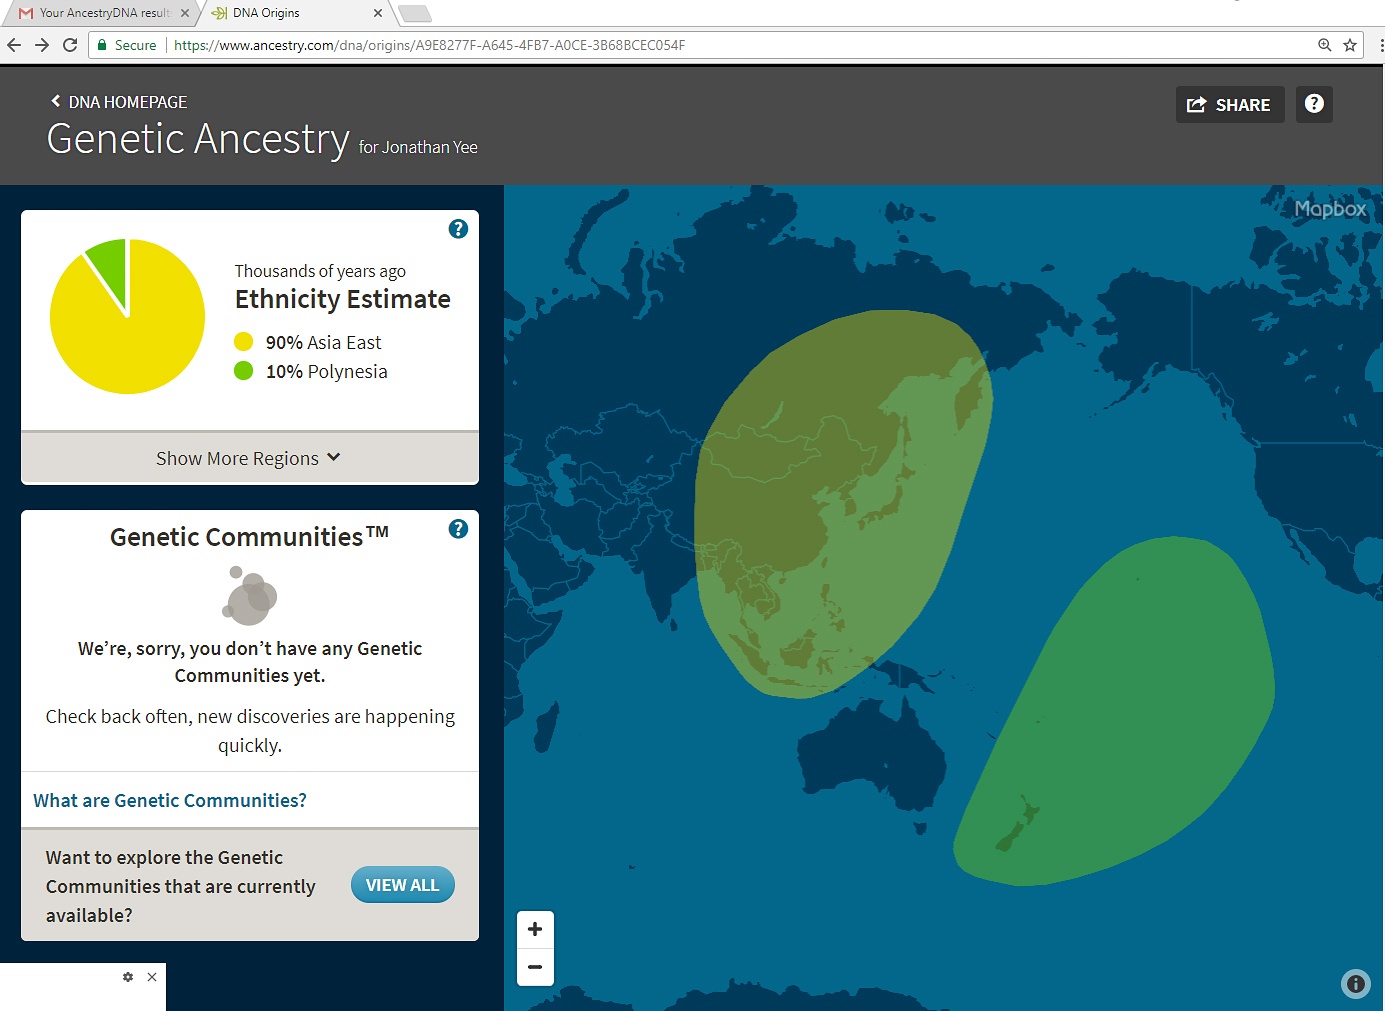Viewport: 1385px width, 1011px height.
Task: Click the share arrow icon on SHARE
Action: [1196, 105]
